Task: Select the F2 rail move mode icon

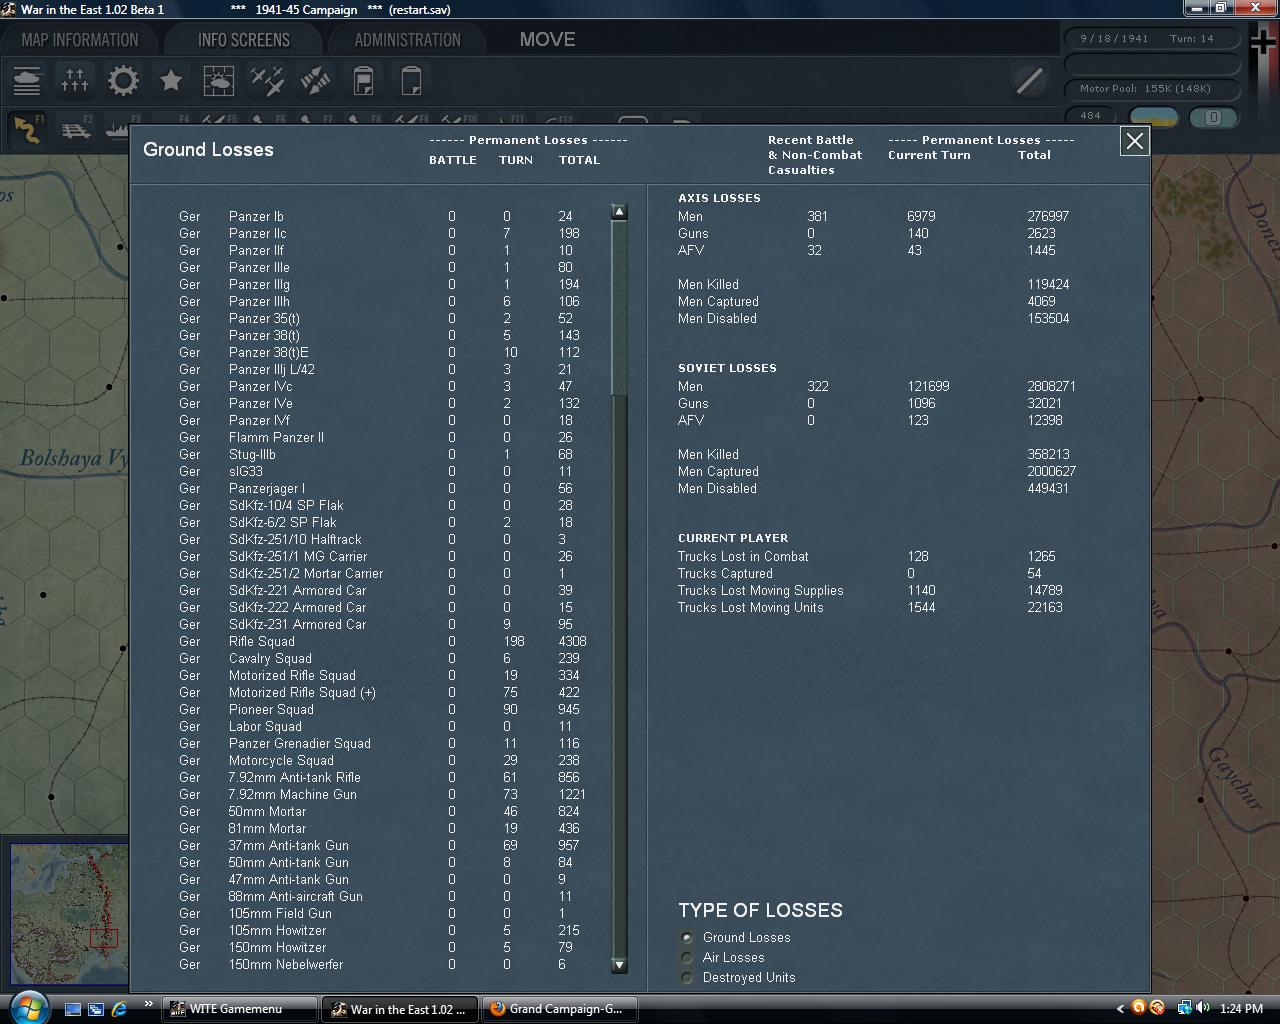Action: pyautogui.click(x=75, y=129)
